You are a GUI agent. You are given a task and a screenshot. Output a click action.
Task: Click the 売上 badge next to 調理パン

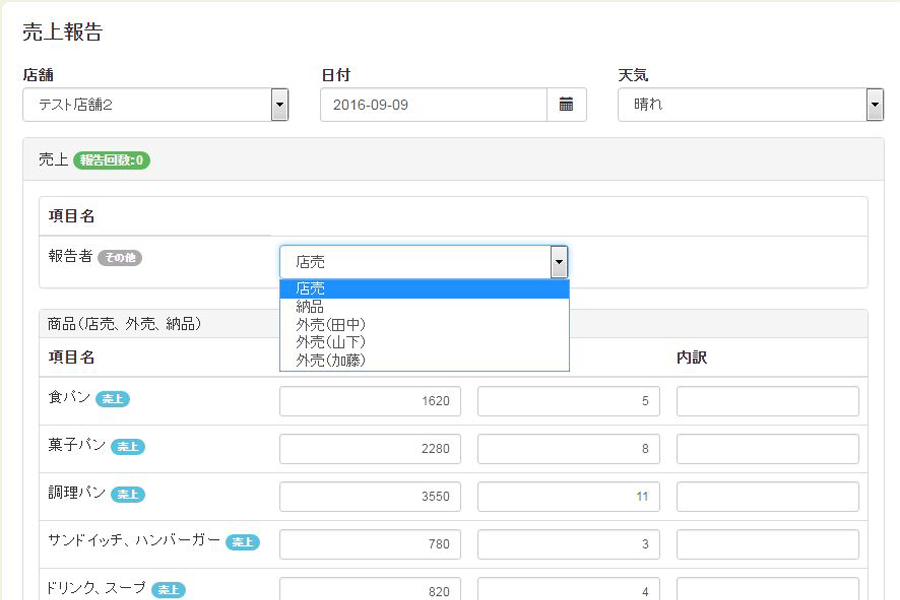pyautogui.click(x=127, y=495)
